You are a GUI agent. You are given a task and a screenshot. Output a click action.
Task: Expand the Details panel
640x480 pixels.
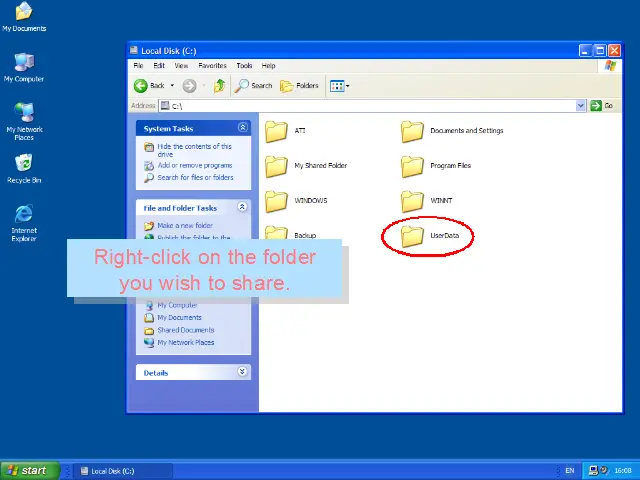[242, 371]
